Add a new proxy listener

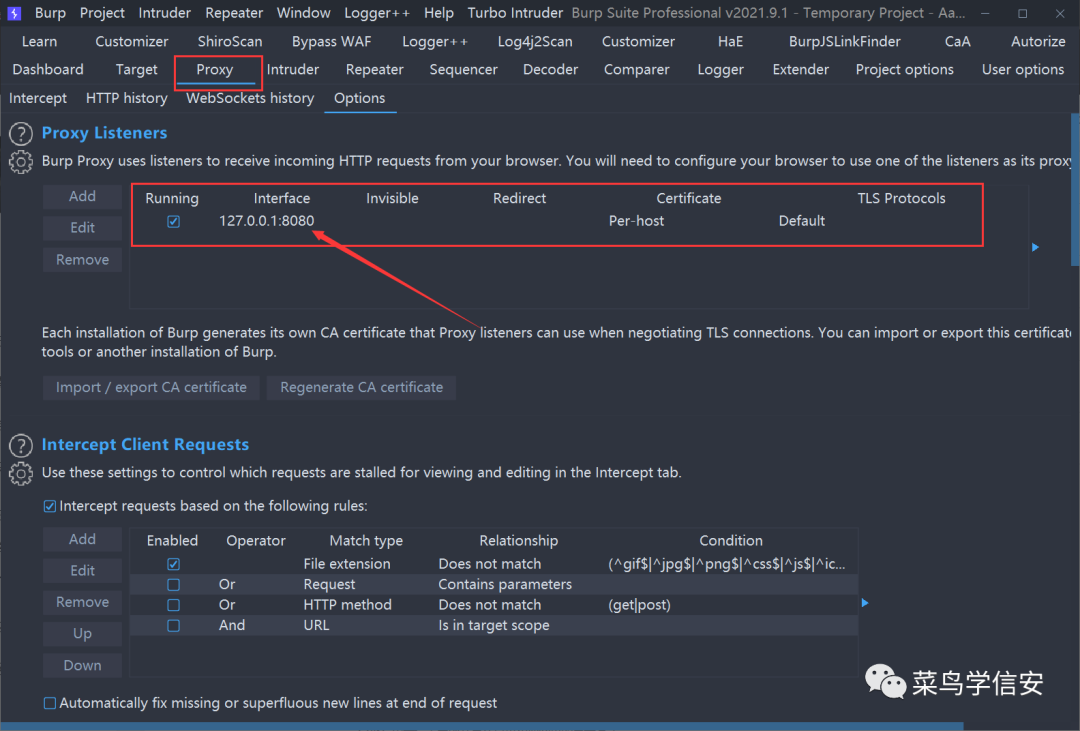point(83,196)
